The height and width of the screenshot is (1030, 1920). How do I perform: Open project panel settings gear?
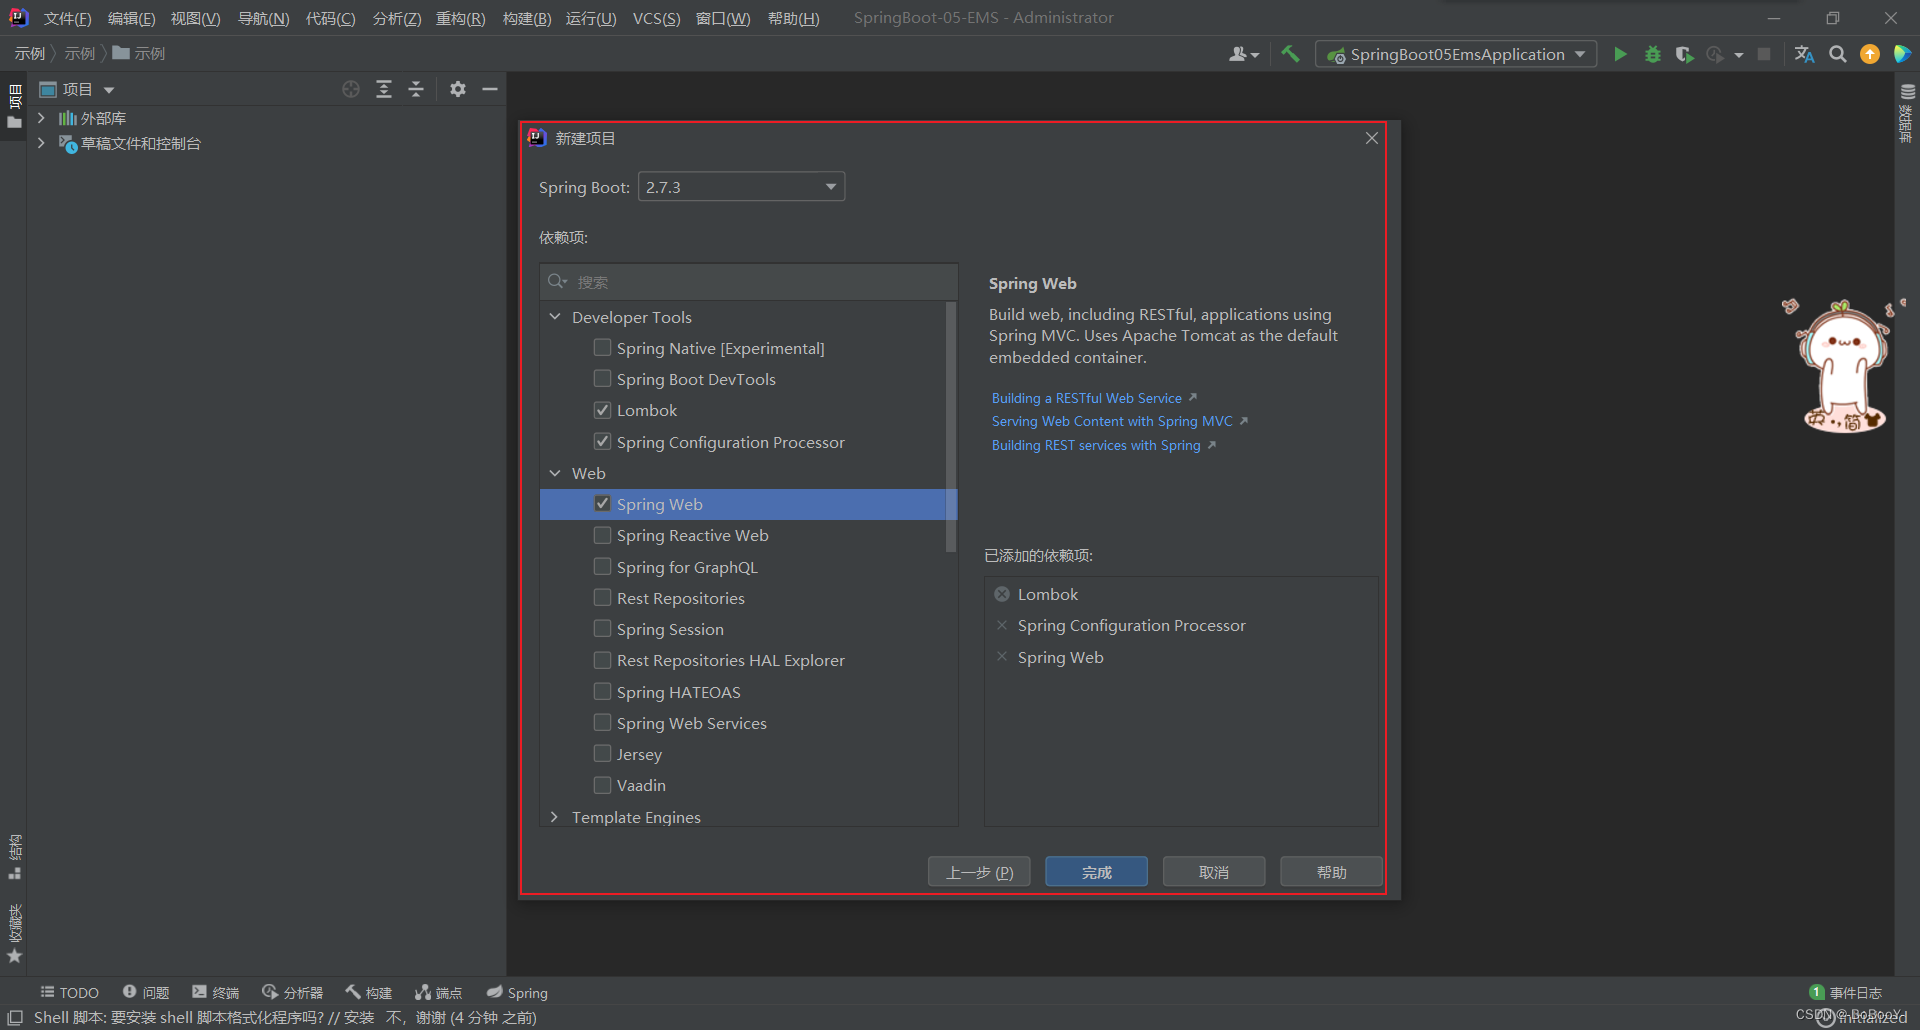[x=458, y=89]
